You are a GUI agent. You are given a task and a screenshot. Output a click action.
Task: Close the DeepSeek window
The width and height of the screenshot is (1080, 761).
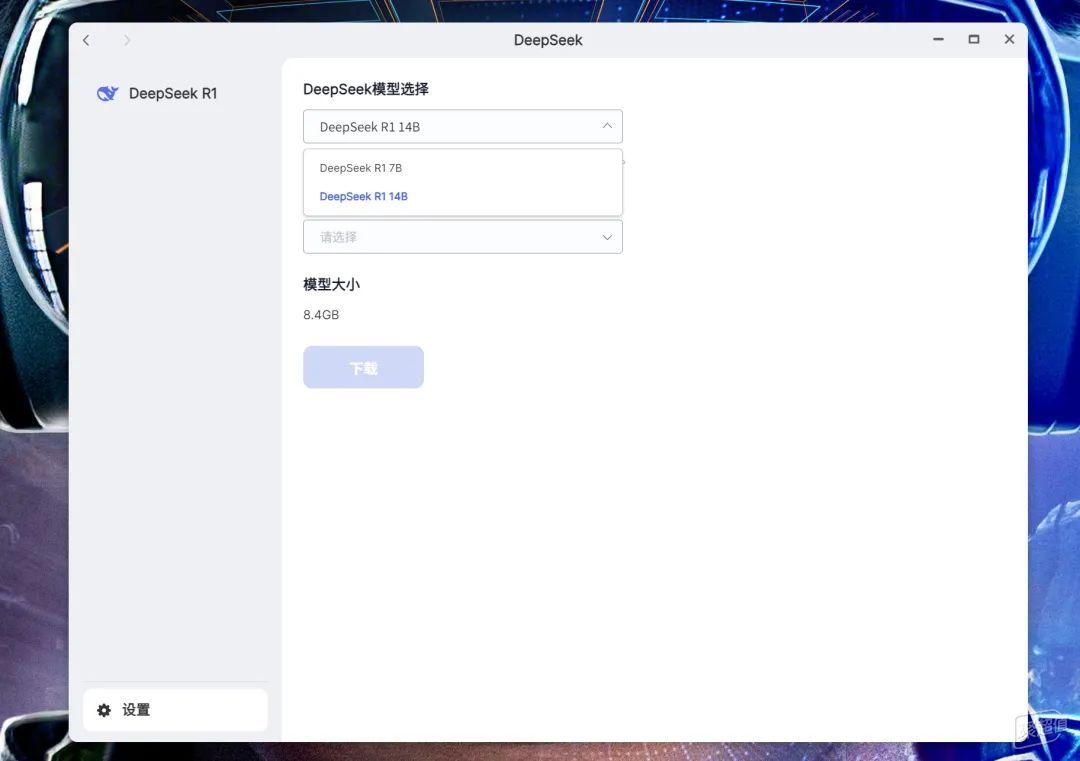pyautogui.click(x=1009, y=39)
